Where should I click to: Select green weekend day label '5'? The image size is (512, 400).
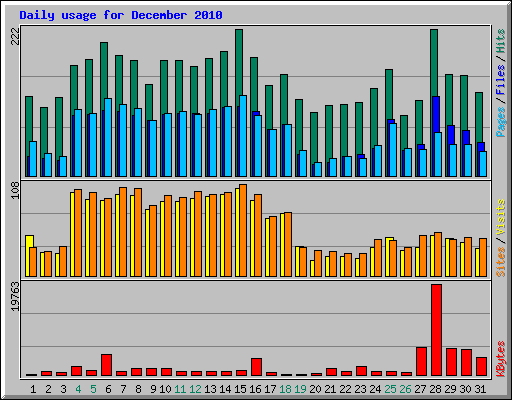tap(93, 389)
